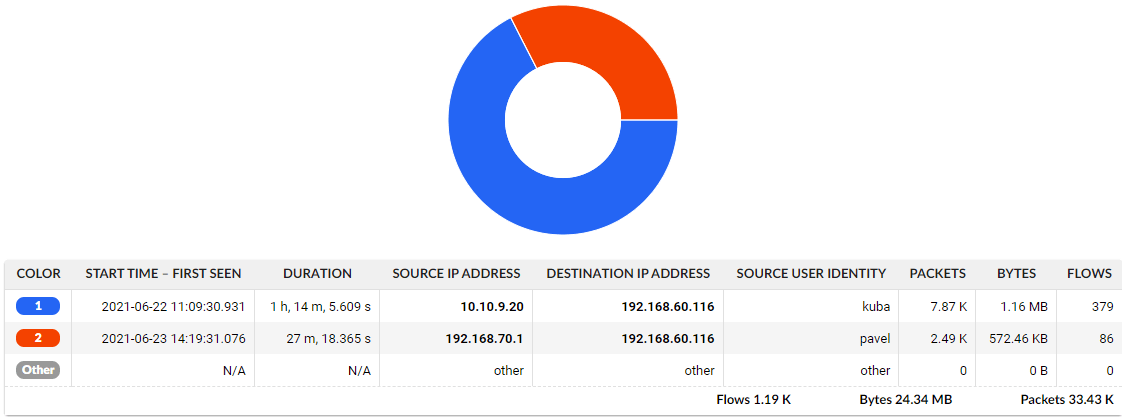Click the orange color badge 2
Screen dimensions: 1128x418
pyautogui.click(x=38, y=338)
